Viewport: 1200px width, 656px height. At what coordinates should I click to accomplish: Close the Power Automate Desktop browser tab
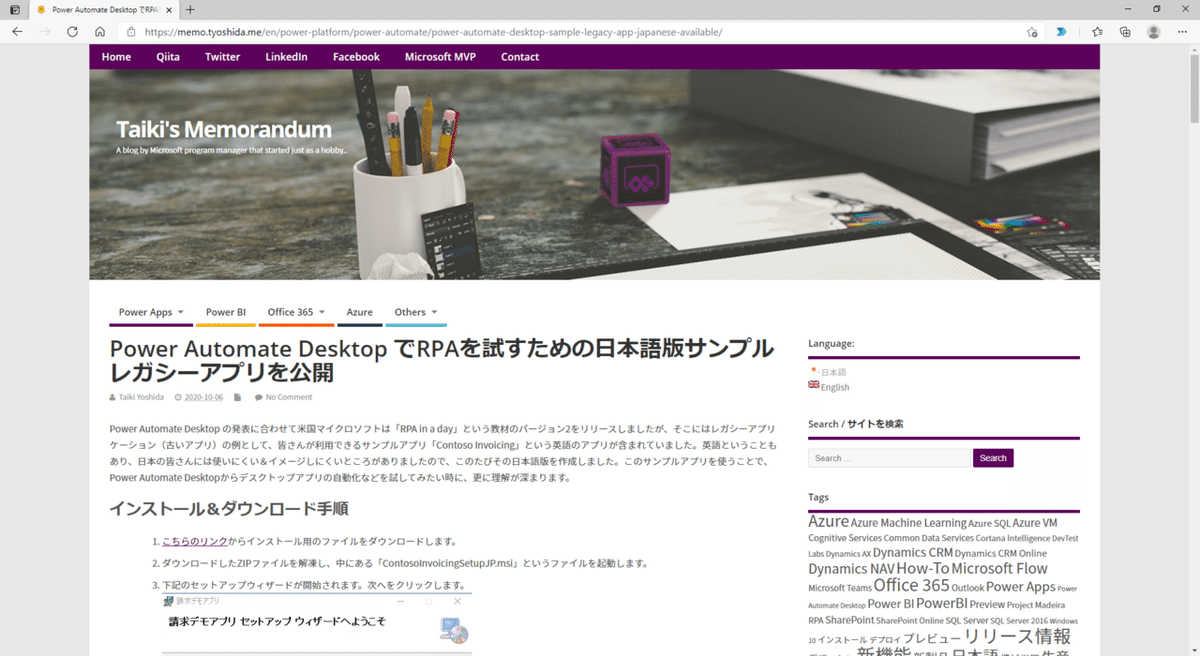(x=167, y=9)
